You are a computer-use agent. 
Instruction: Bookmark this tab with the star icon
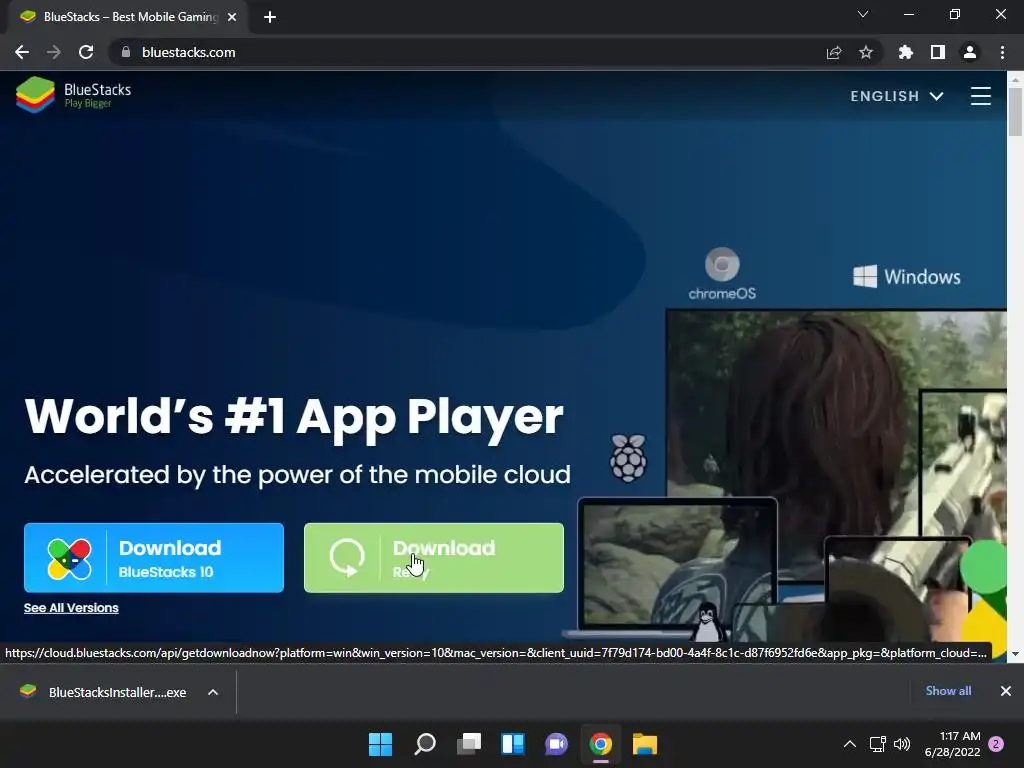click(866, 52)
